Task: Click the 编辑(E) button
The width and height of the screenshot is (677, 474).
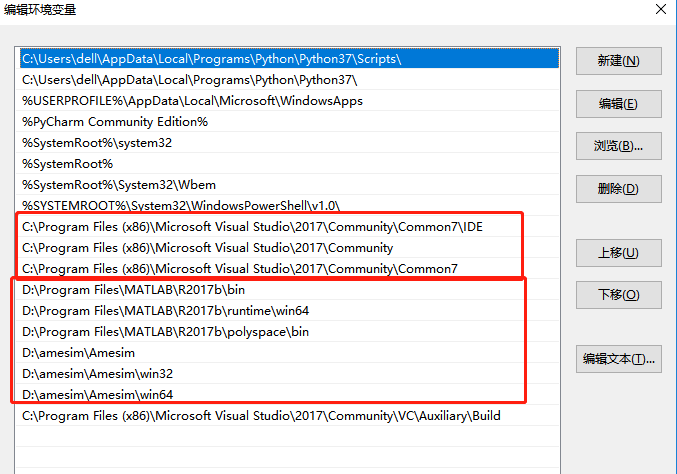Action: pyautogui.click(x=618, y=104)
